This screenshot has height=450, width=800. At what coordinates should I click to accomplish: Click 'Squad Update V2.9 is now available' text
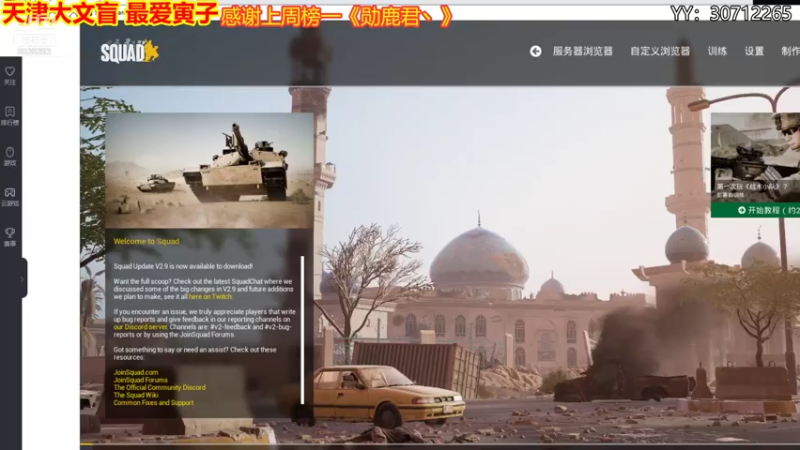183,266
